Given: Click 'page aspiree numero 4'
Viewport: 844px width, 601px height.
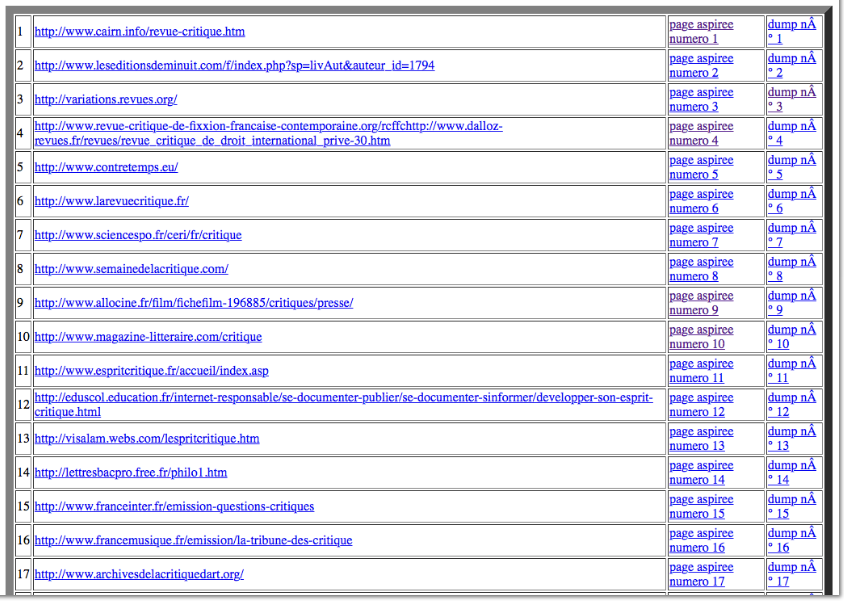Looking at the screenshot, I should (701, 133).
